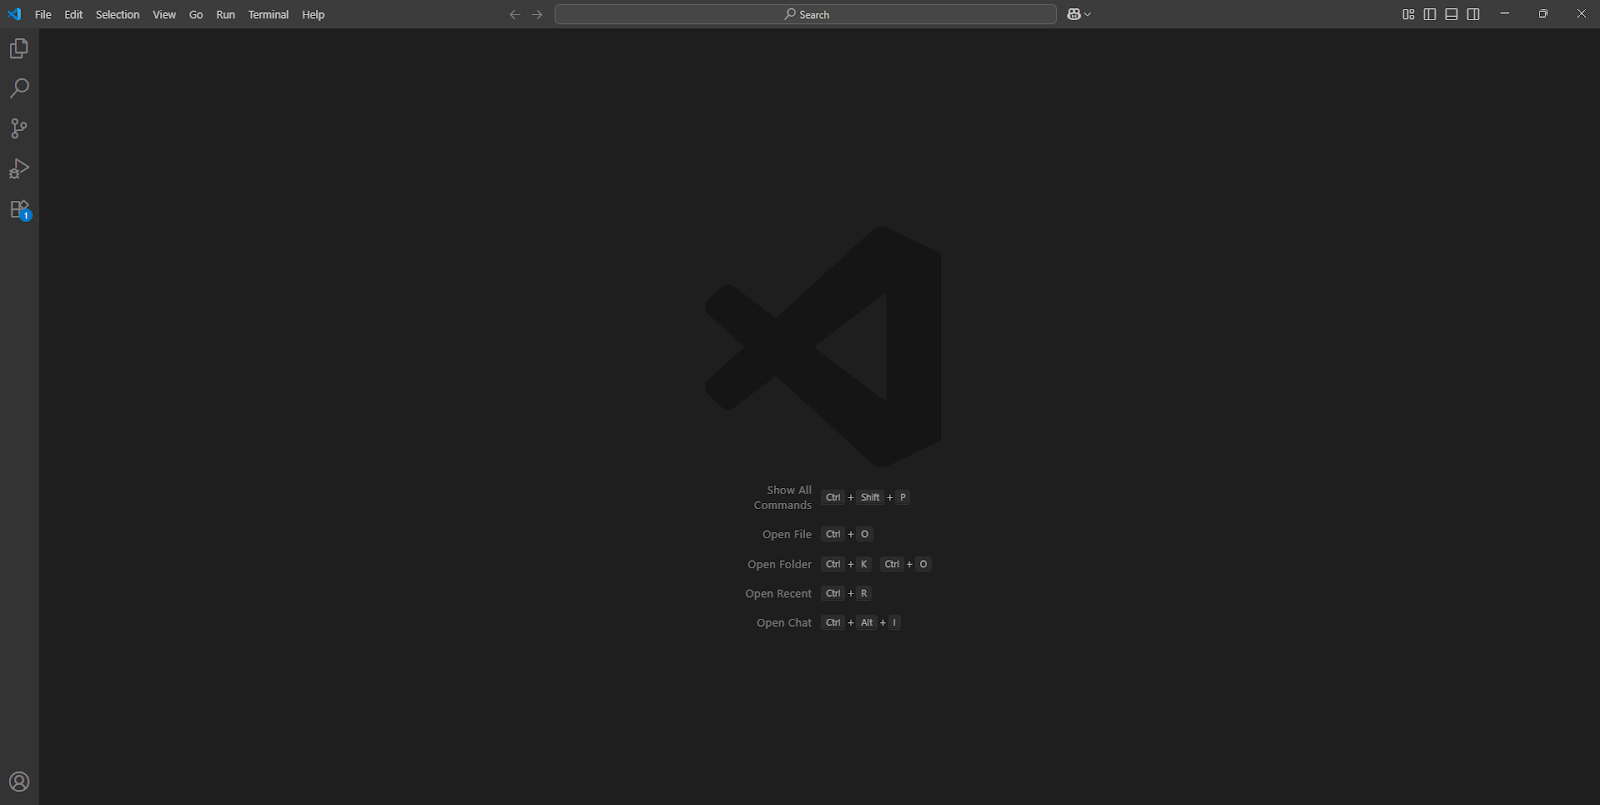
Task: Toggle the bottom Panel visibility
Action: 1451,14
